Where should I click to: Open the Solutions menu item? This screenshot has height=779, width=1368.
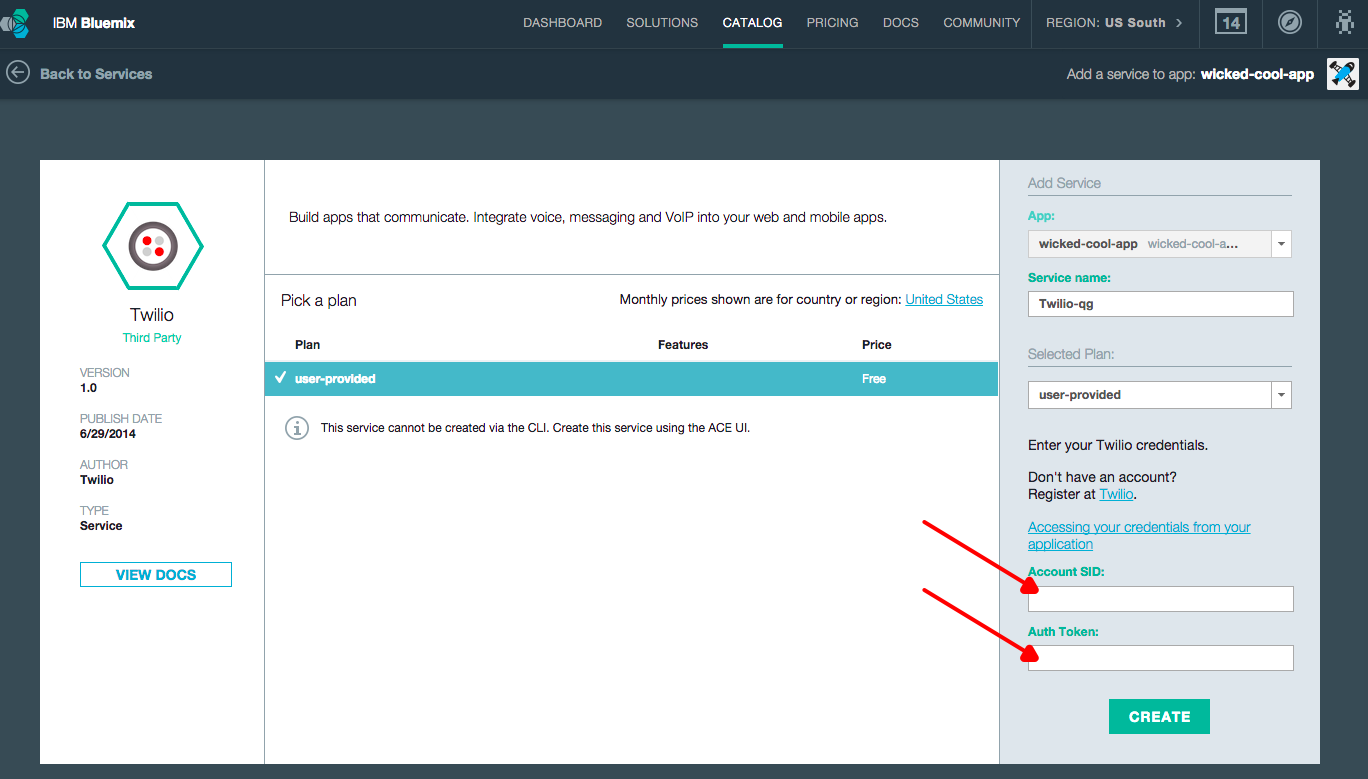[x=662, y=22]
